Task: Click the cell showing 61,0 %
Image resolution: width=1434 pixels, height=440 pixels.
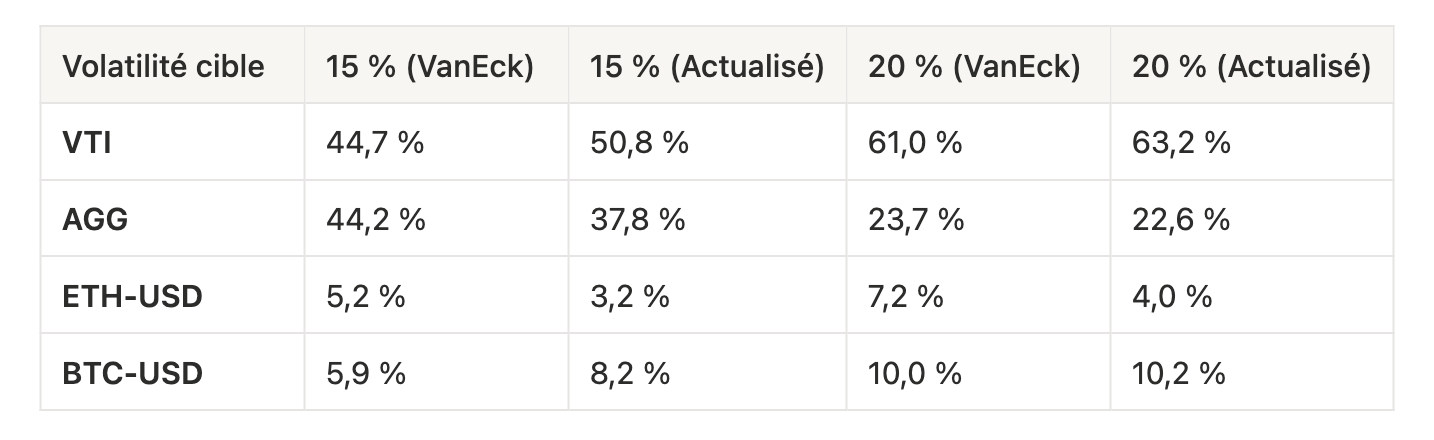Action: pos(979,141)
